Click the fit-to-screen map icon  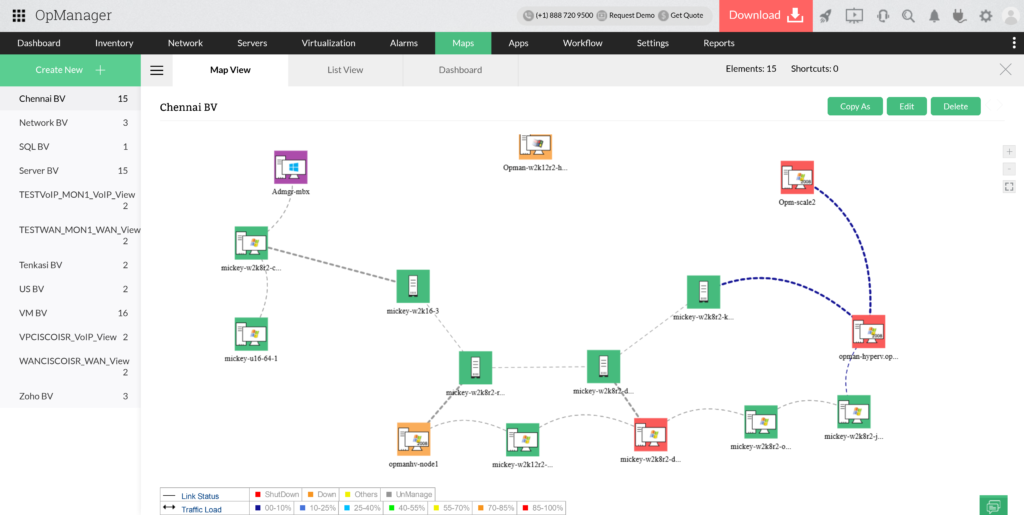tap(1009, 186)
